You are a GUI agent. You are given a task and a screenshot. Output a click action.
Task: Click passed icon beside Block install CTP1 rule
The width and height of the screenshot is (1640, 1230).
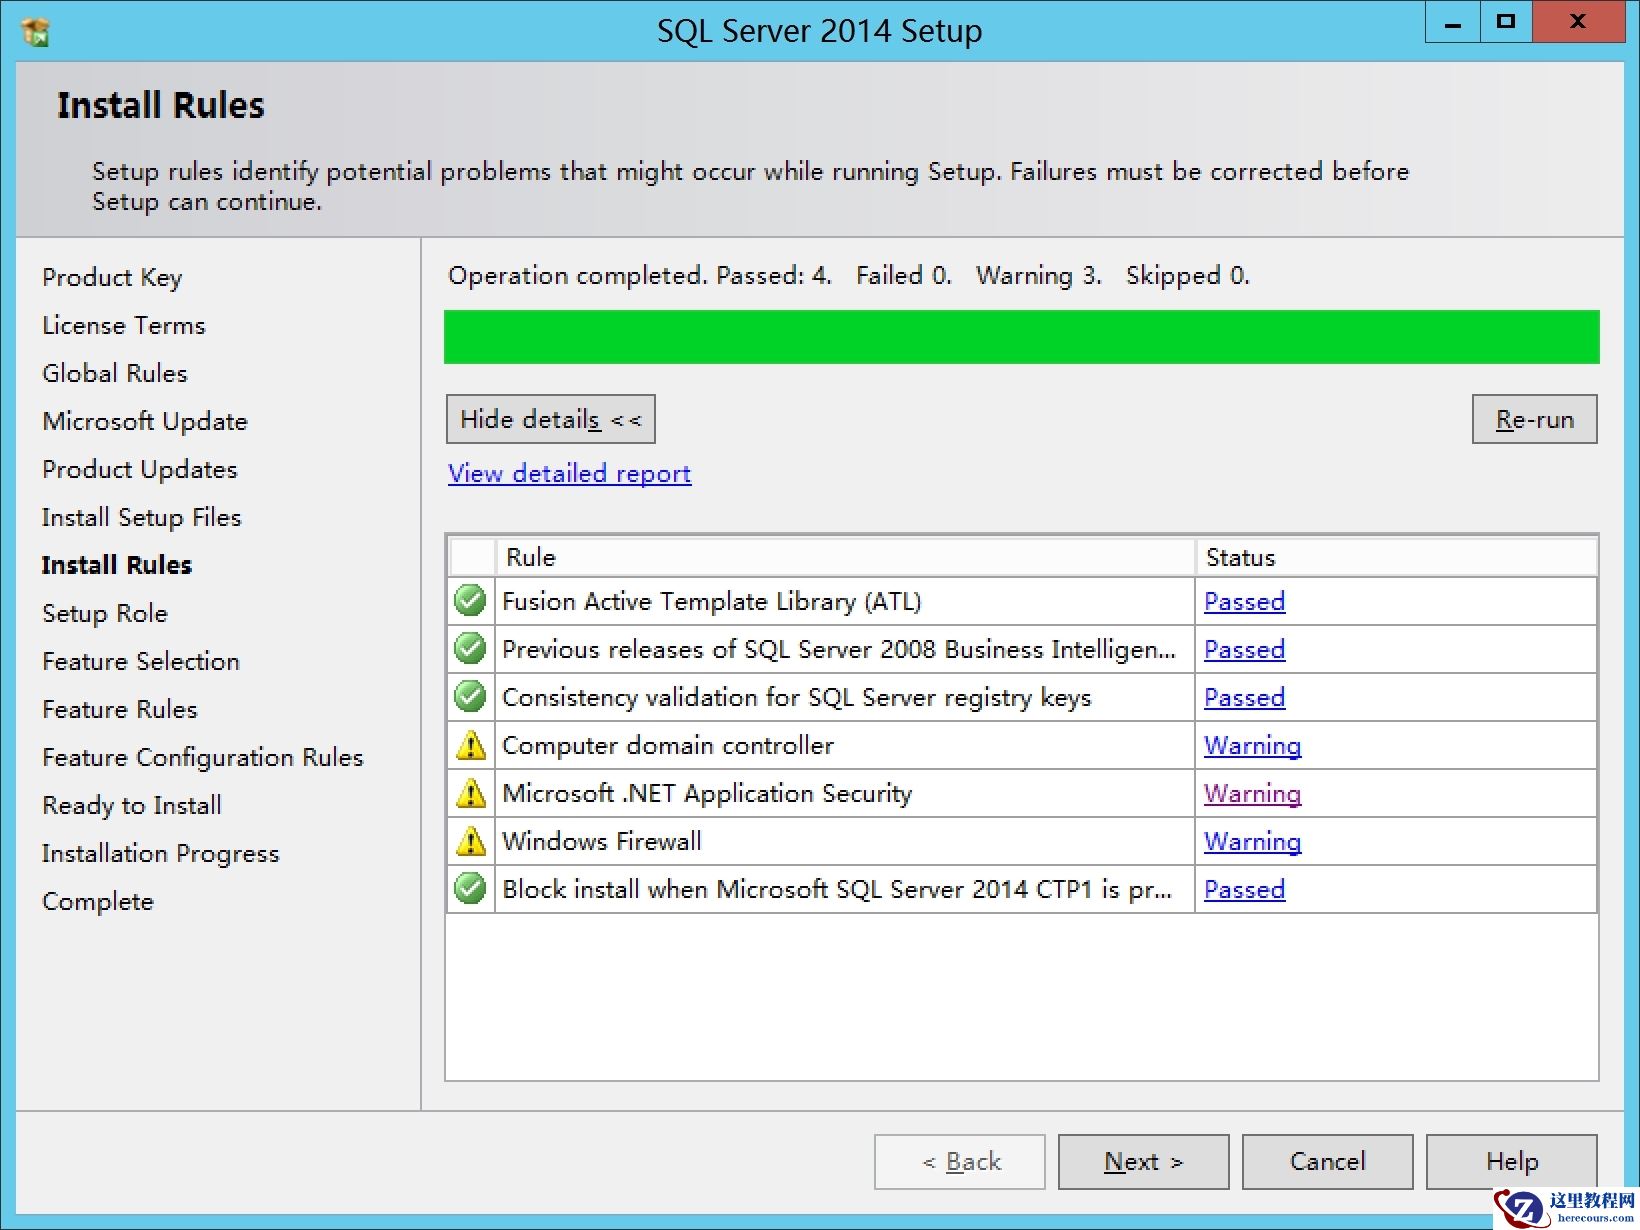click(x=470, y=889)
